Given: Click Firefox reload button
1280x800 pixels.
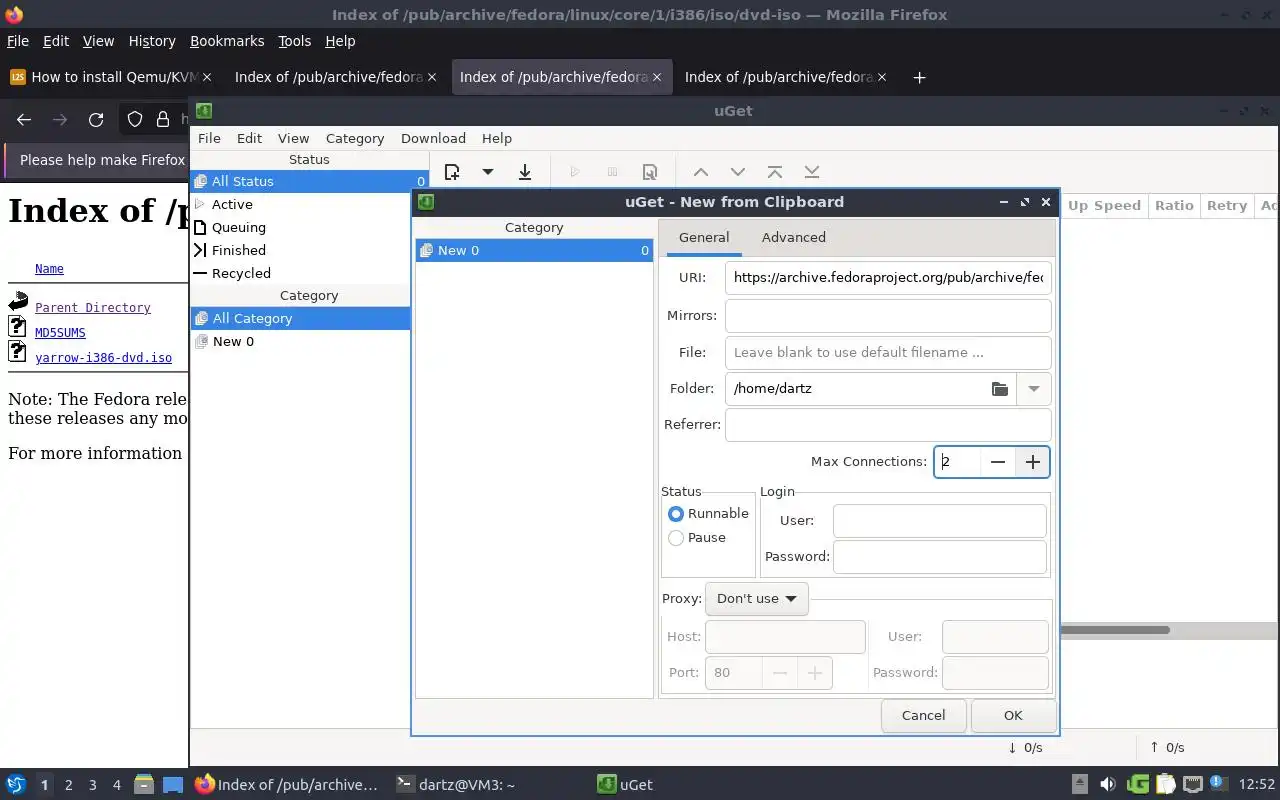Looking at the screenshot, I should pyautogui.click(x=96, y=120).
